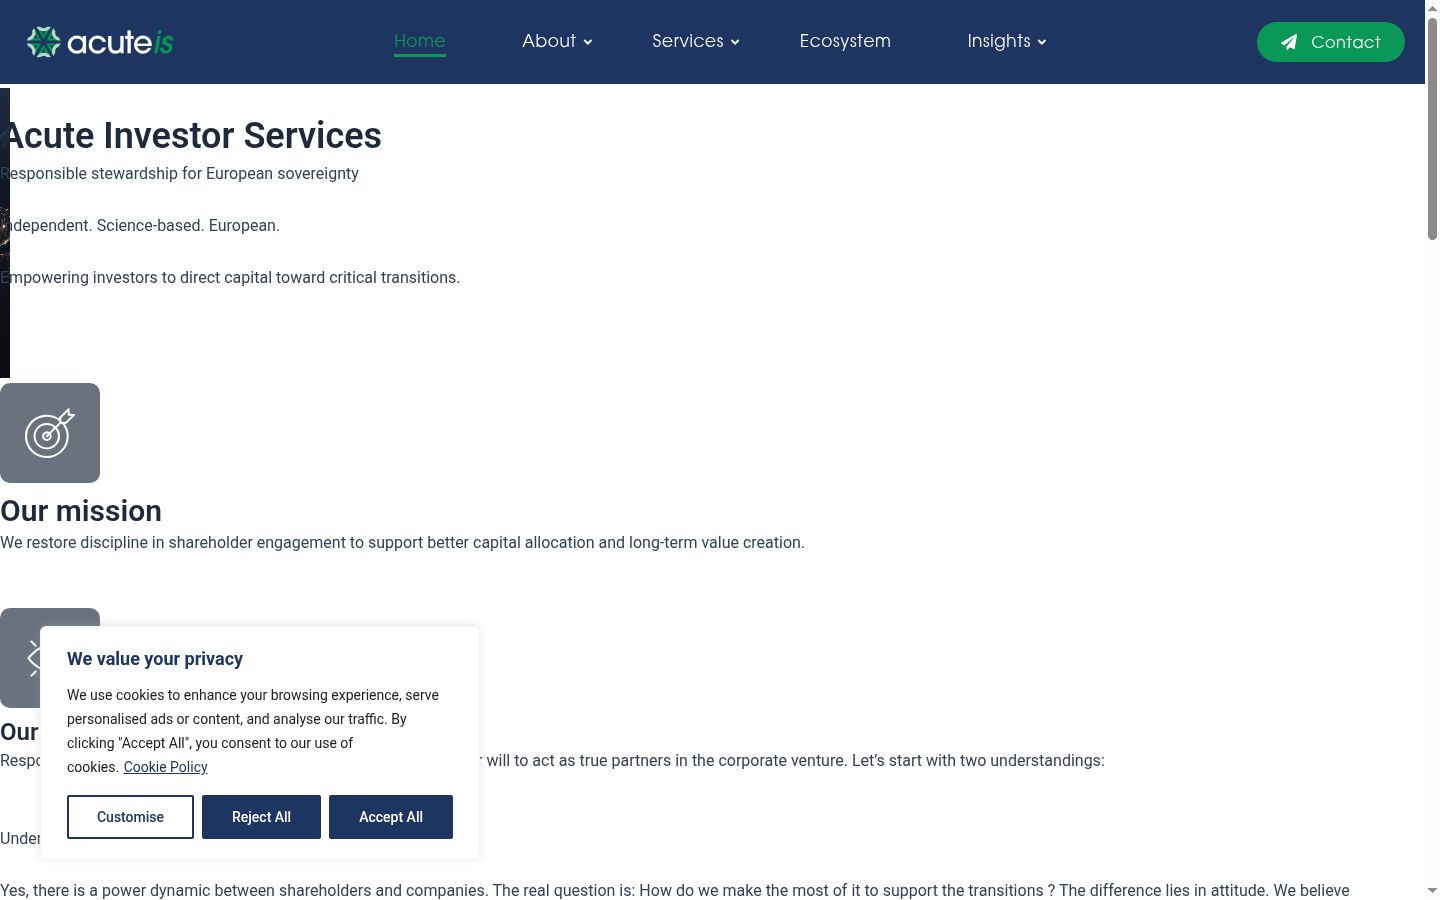The image size is (1440, 900).
Task: Accept all cookies
Action: (391, 817)
